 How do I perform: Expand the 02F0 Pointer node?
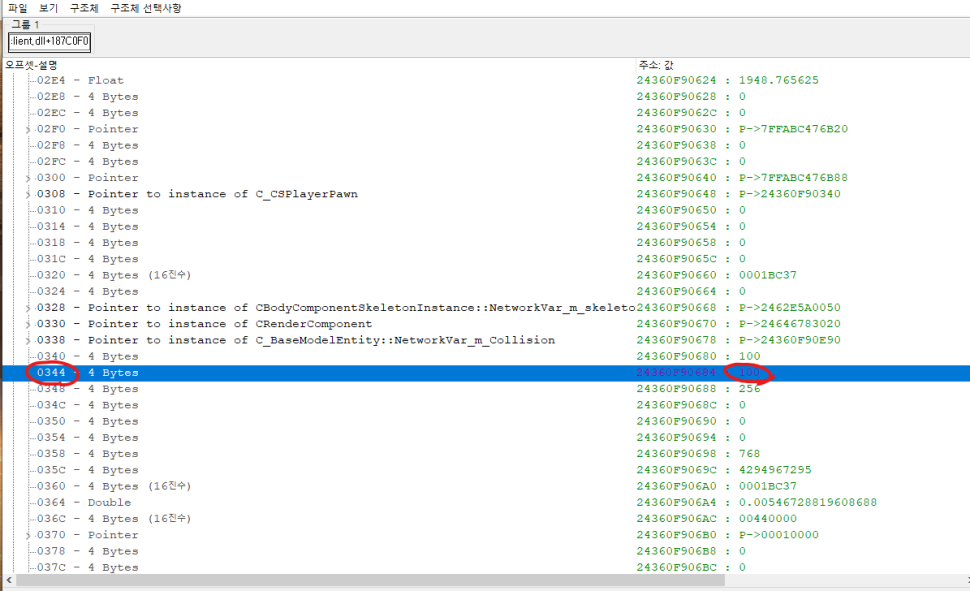[28, 129]
